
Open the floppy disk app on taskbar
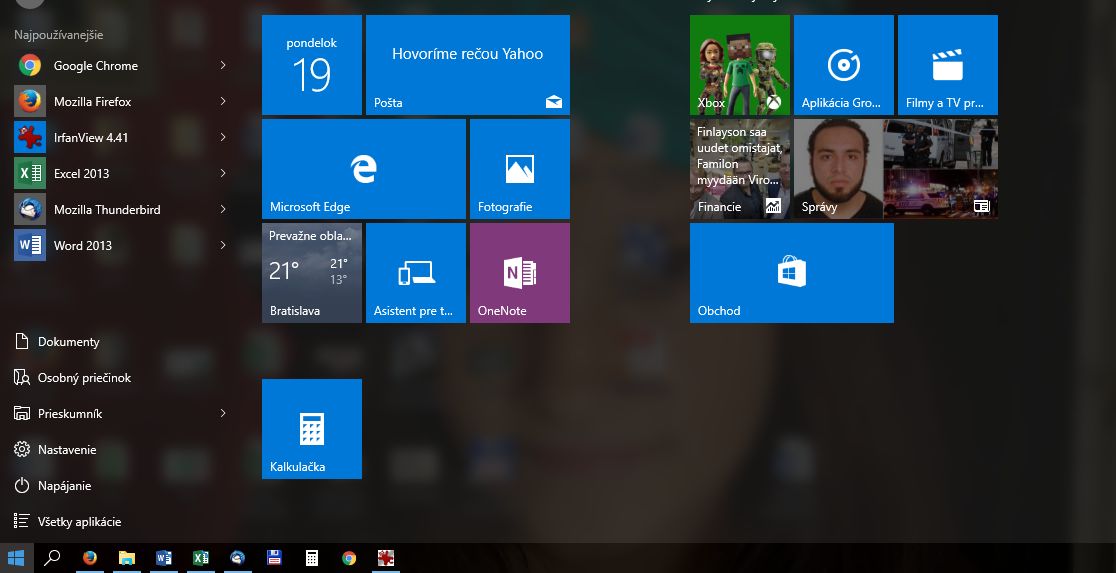coord(275,558)
